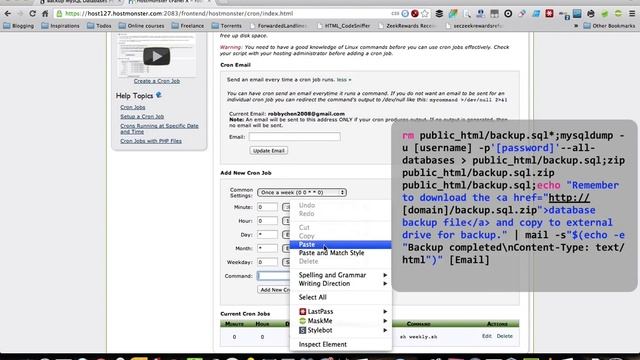The width and height of the screenshot is (640, 360).
Task: Focus the Month input field
Action: coord(267,248)
